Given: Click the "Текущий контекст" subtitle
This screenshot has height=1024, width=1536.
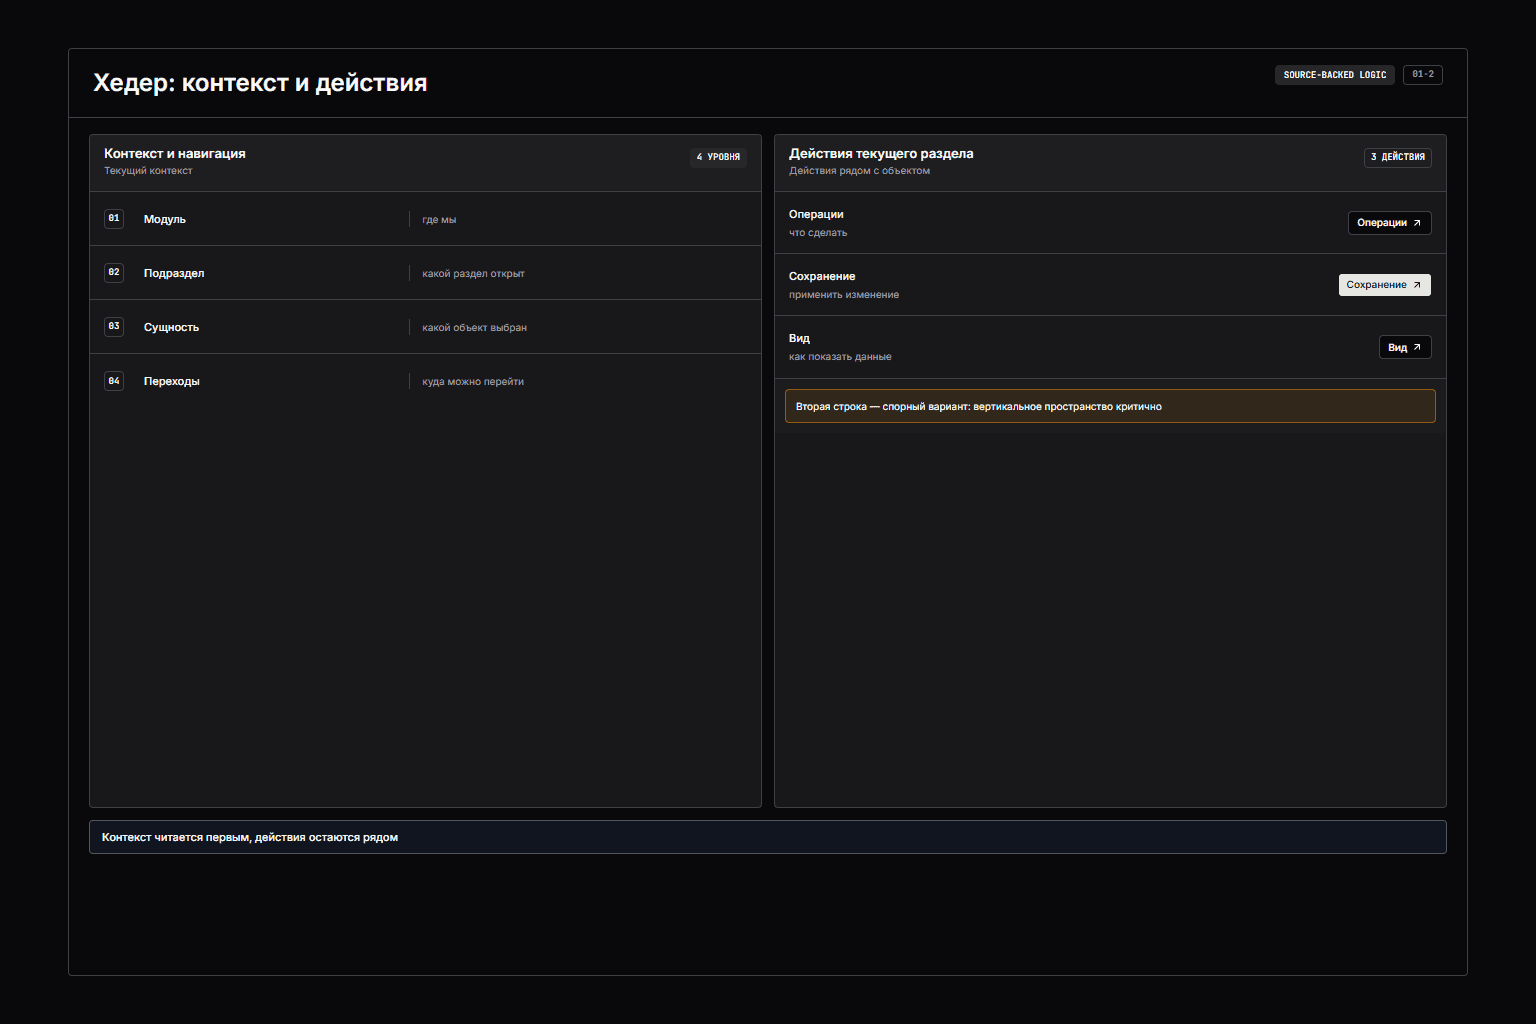Looking at the screenshot, I should tap(148, 171).
